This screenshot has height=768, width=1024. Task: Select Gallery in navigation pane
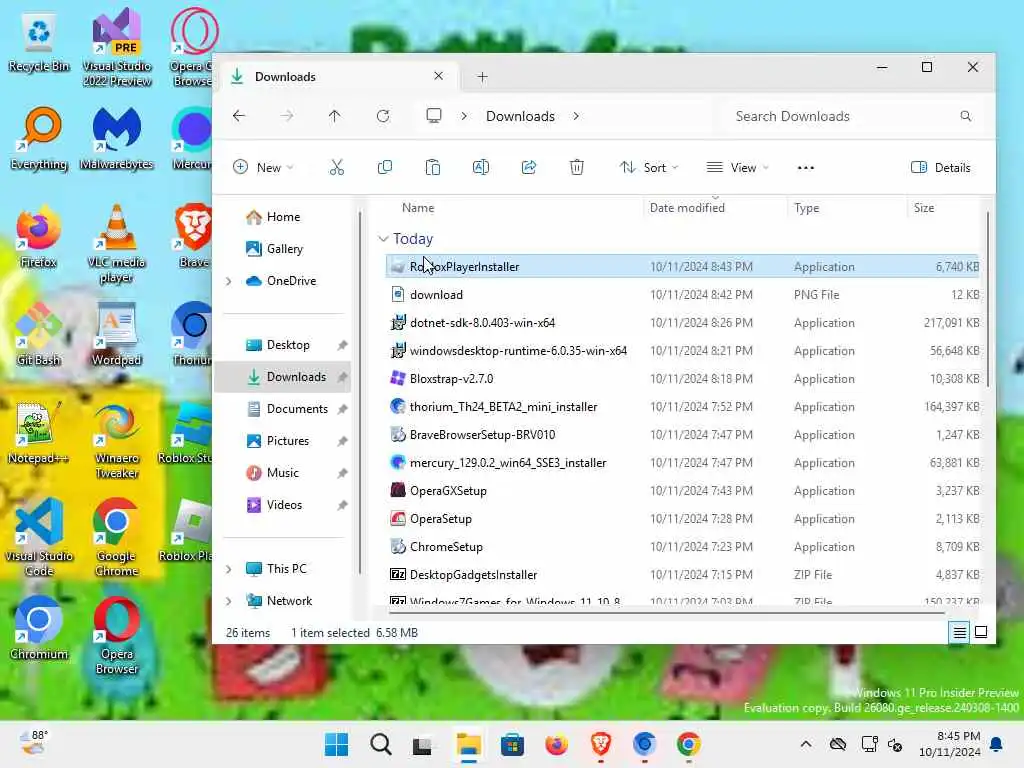tap(285, 249)
